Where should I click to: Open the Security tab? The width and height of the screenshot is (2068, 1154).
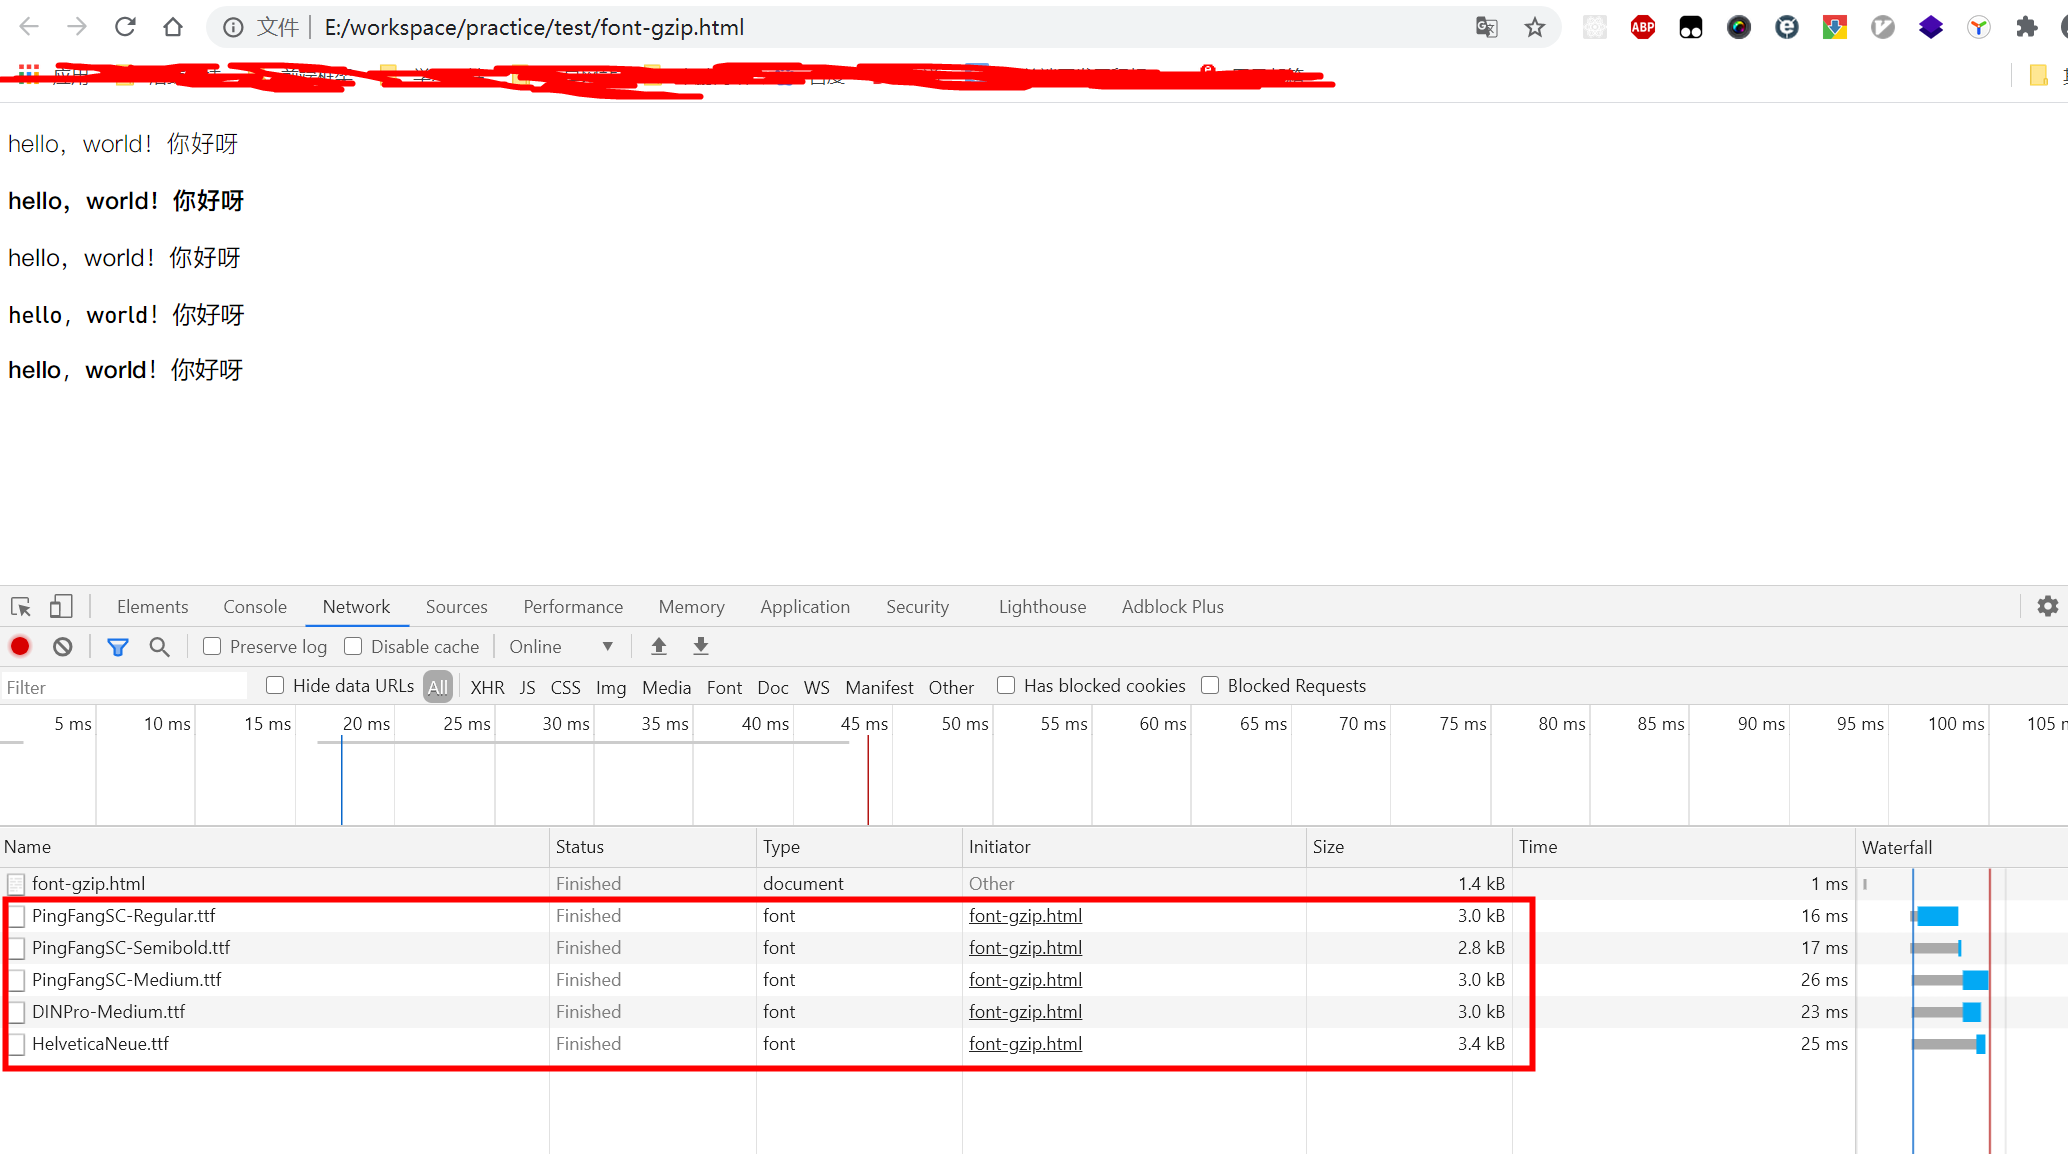coord(917,606)
